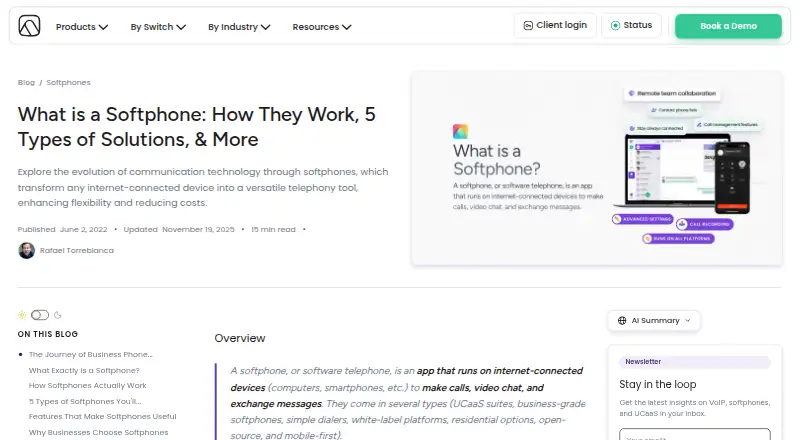800x440 pixels.
Task: Go to How Softphones Actually Work section
Action: pos(88,385)
